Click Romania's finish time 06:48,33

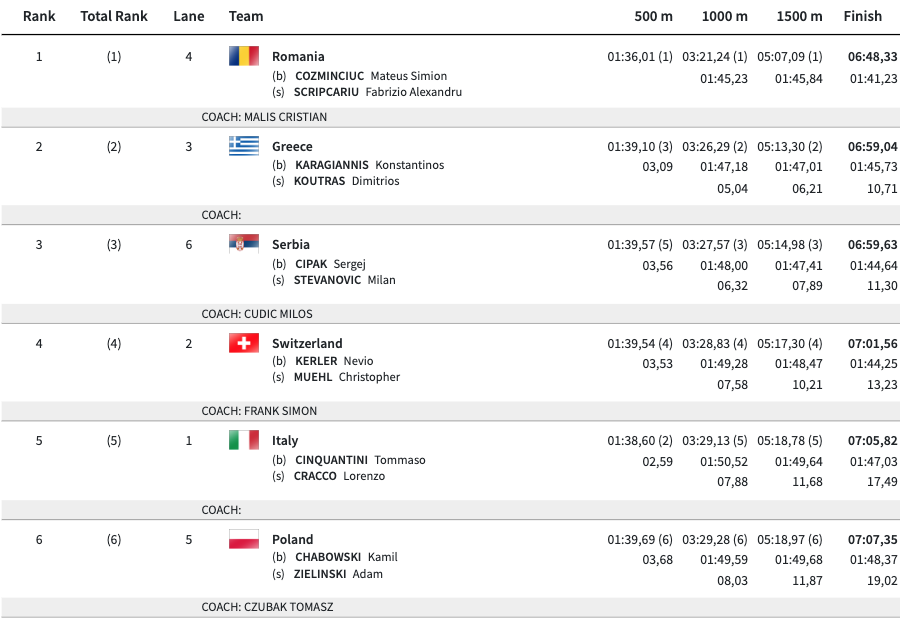[x=872, y=57]
